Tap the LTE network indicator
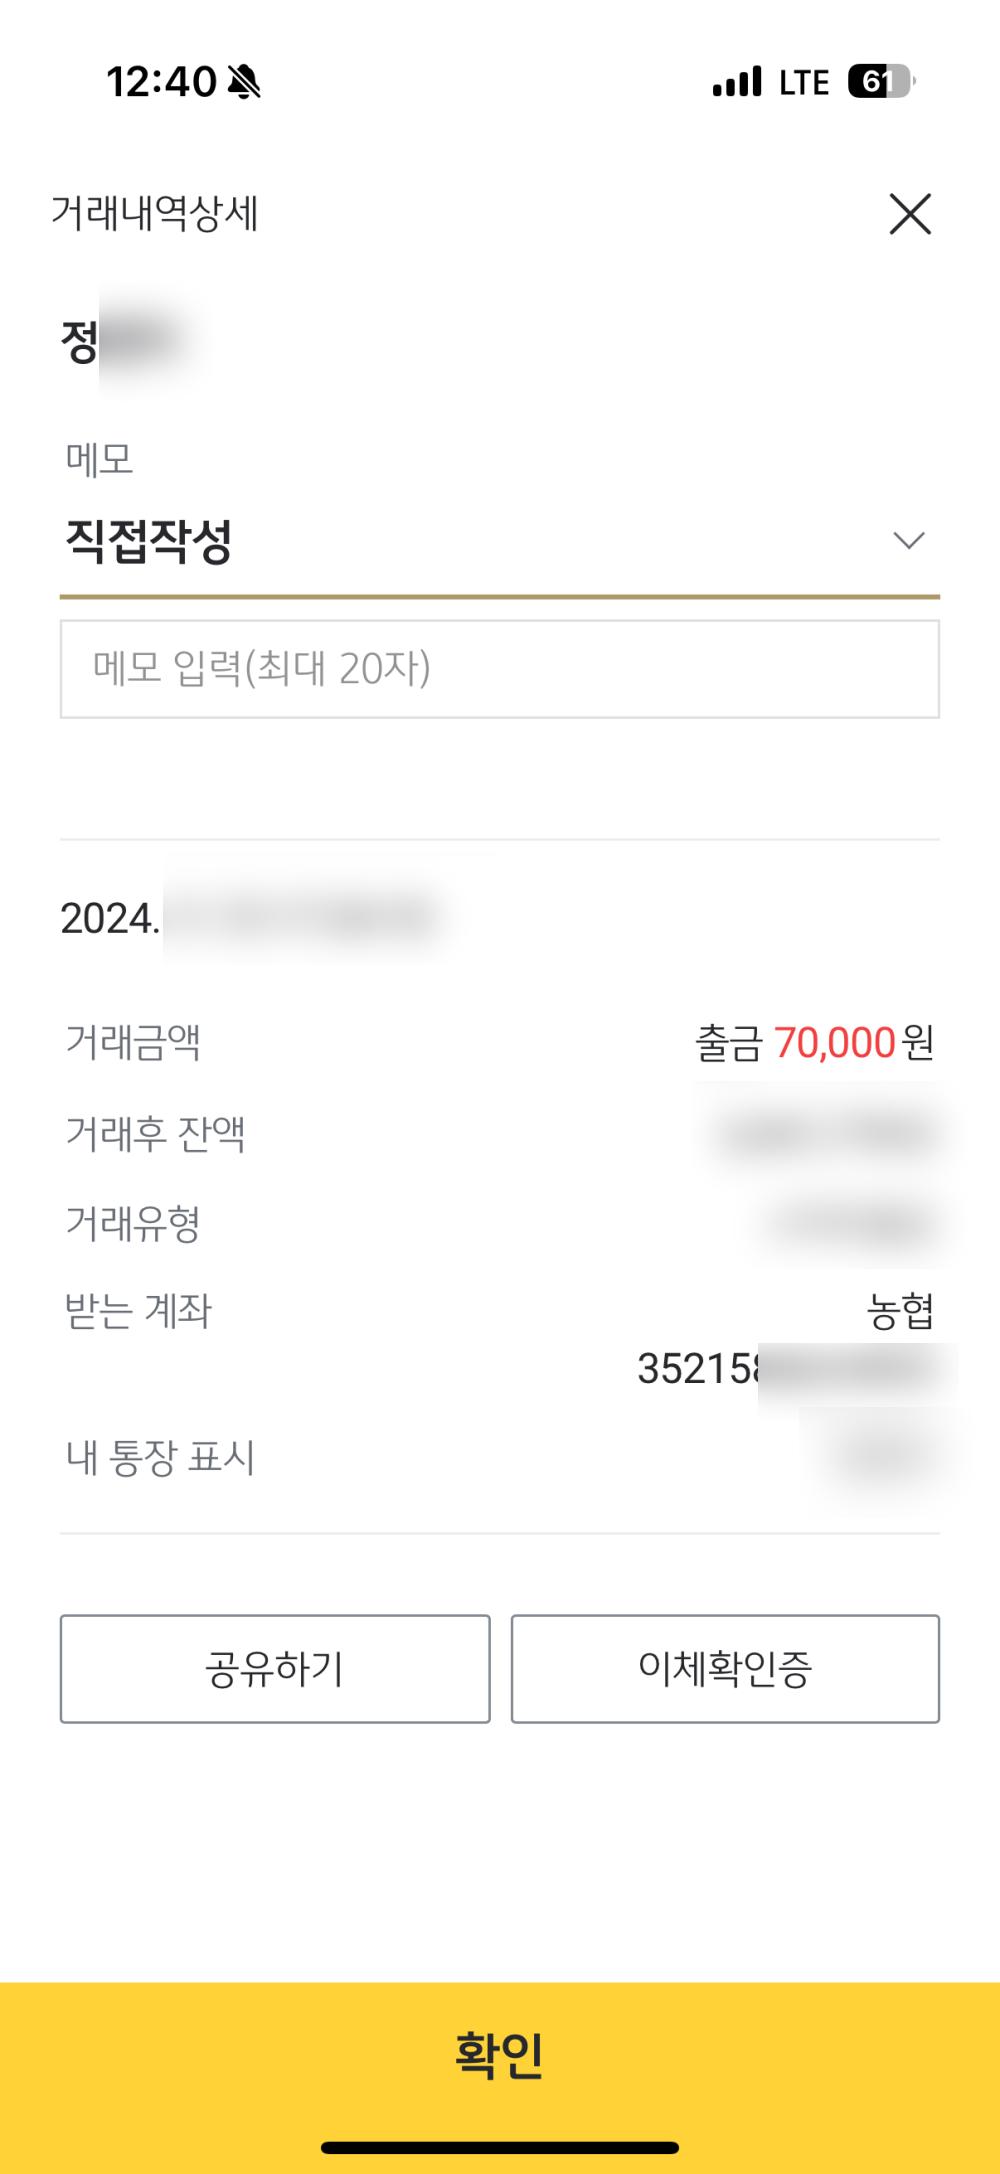This screenshot has height=2174, width=1000. point(804,82)
